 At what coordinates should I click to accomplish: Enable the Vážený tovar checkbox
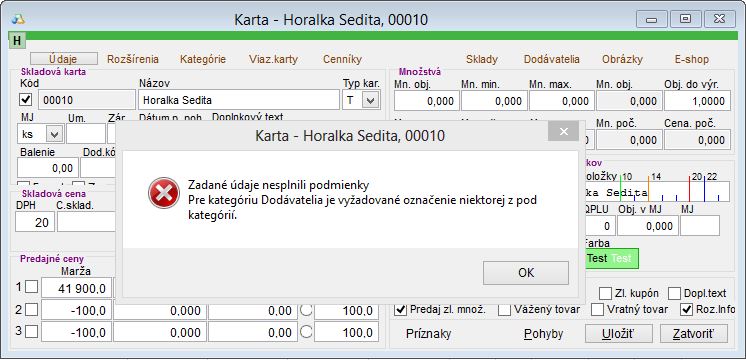coord(504,310)
